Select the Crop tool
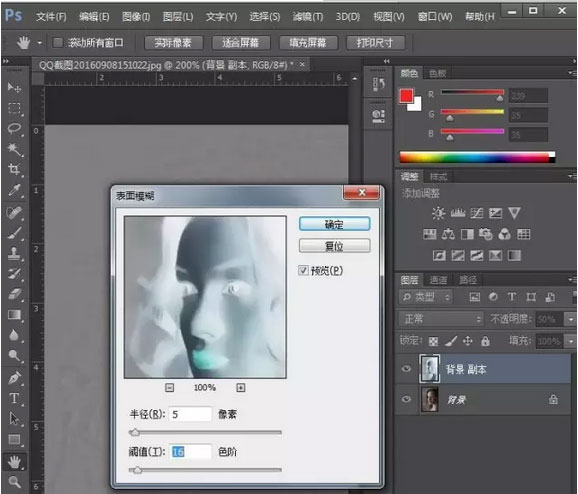 click(x=14, y=169)
